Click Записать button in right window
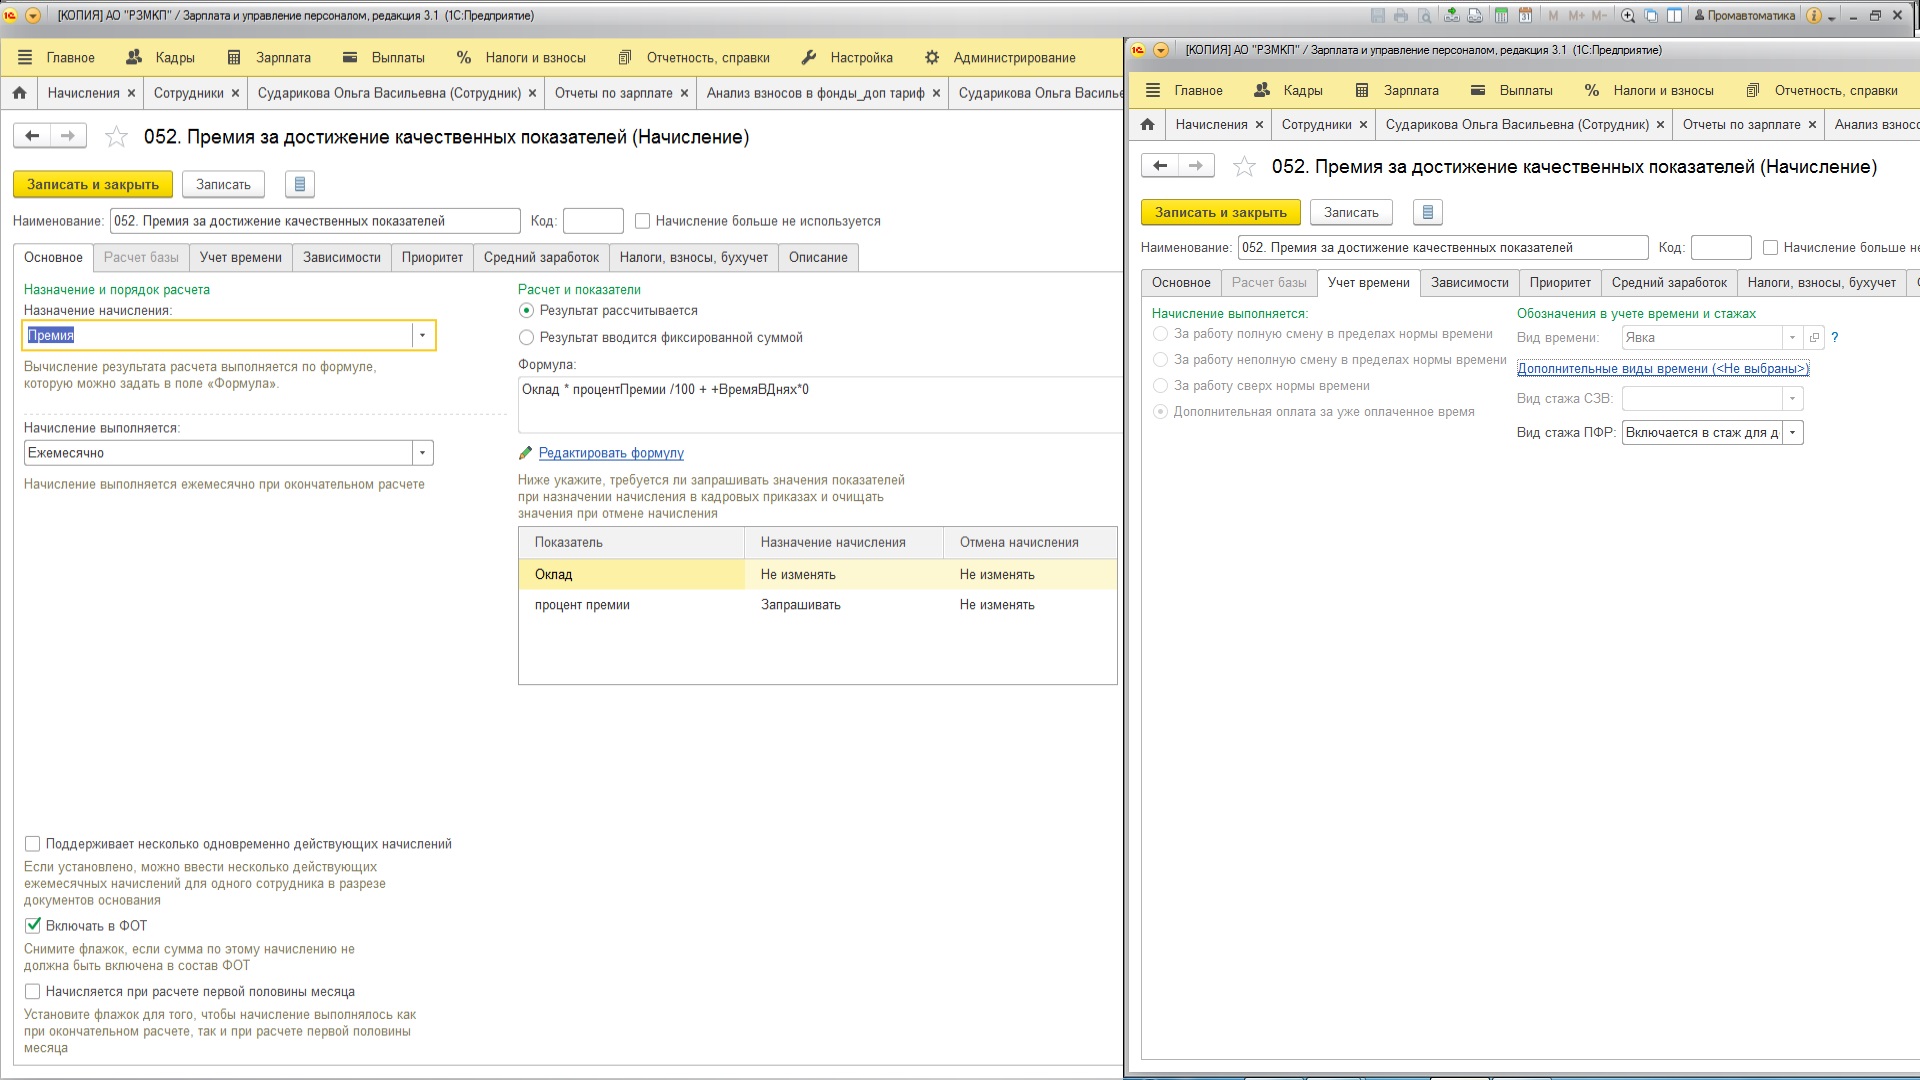This screenshot has width=1920, height=1080. 1351,212
